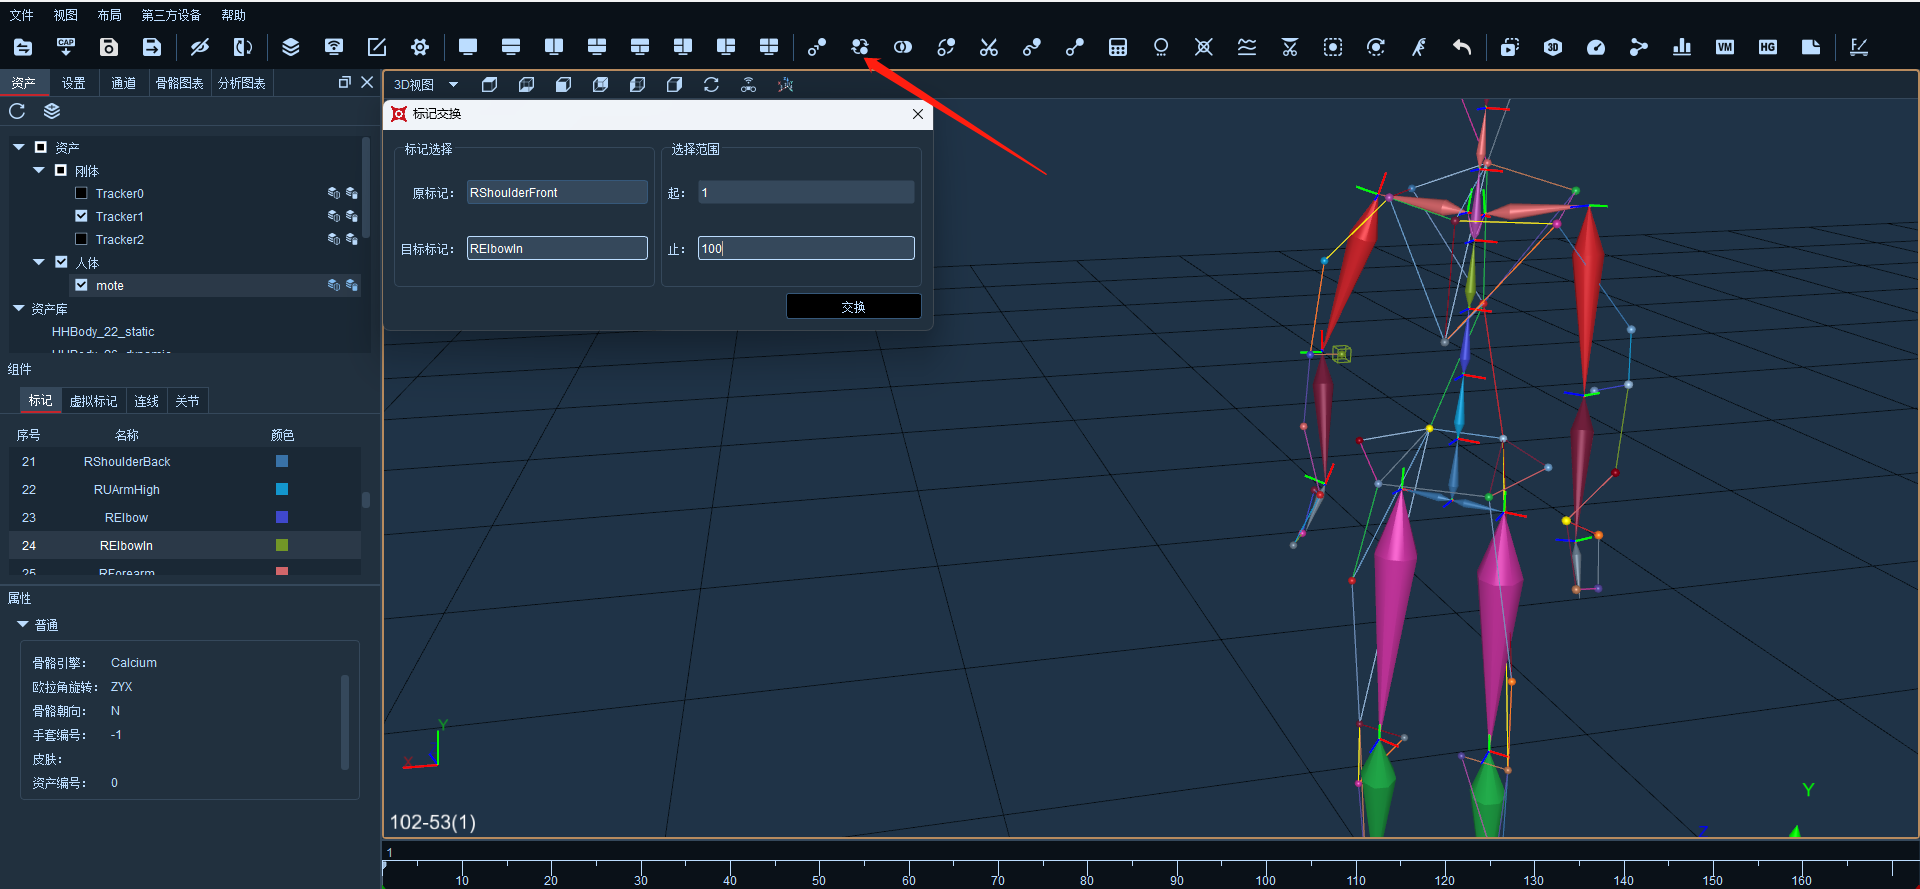
Task: Open the 3D视图 view dropdown
Action: tap(453, 85)
